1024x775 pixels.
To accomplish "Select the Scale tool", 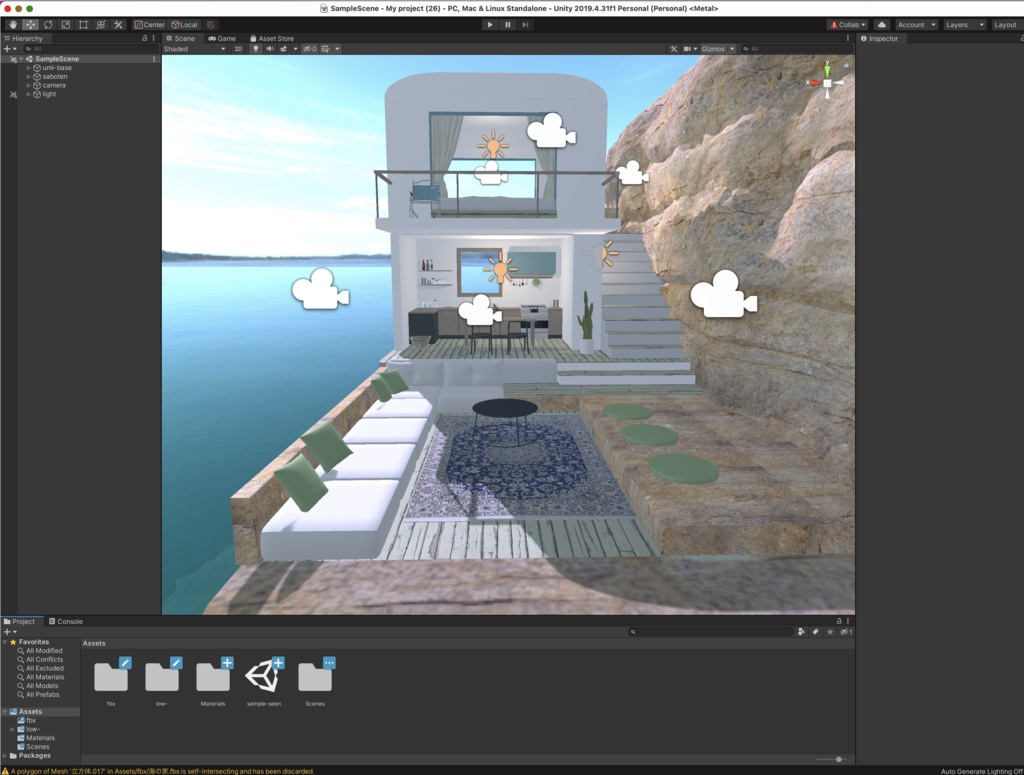I will coord(64,25).
